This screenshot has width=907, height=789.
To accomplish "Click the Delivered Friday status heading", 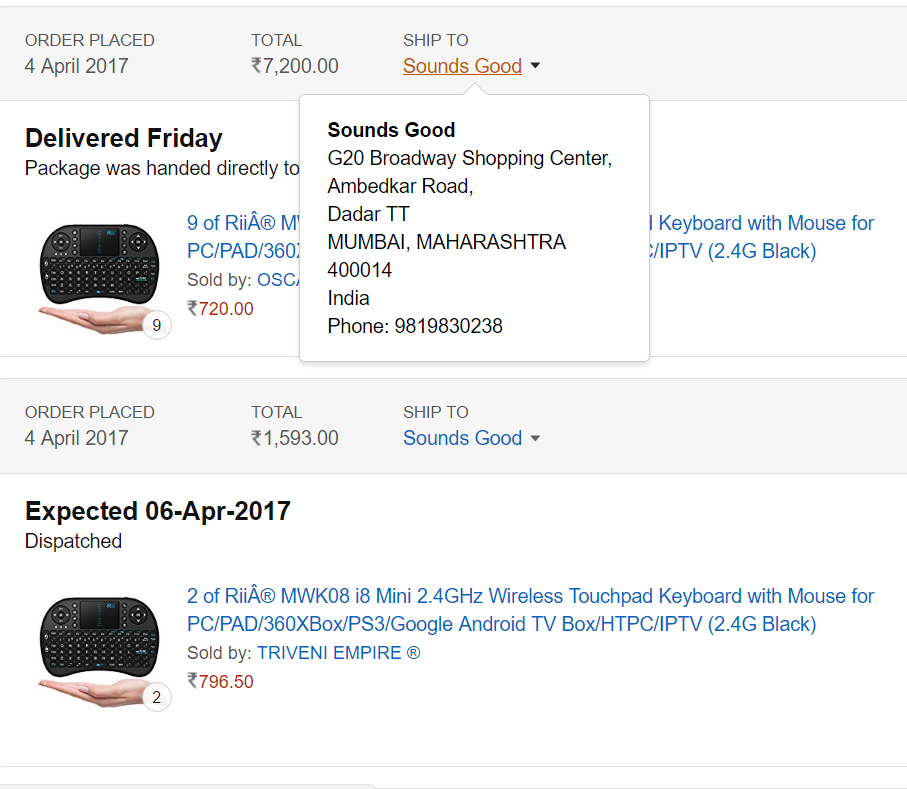I will click(124, 138).
